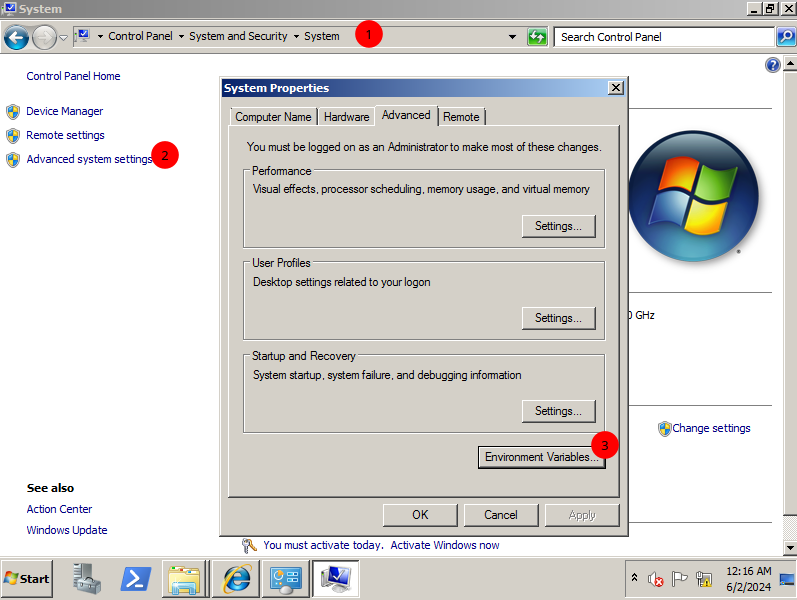Open Server Manager from the taskbar

coord(88,578)
